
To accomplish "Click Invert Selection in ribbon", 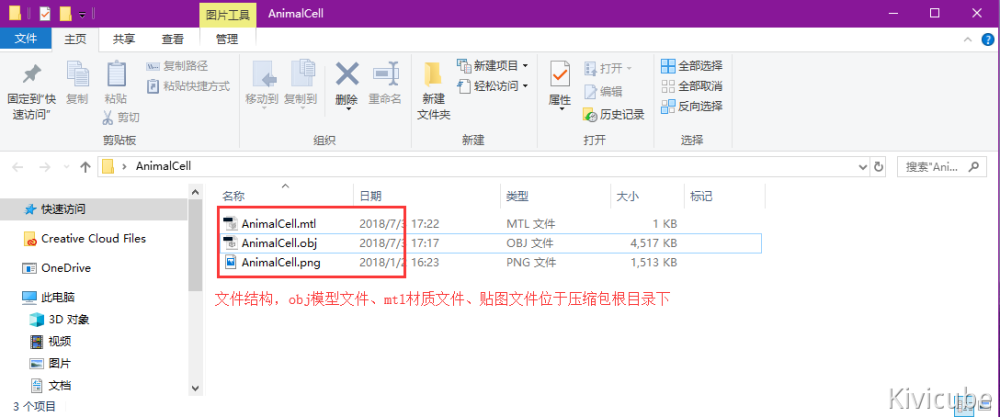I will click(x=691, y=106).
